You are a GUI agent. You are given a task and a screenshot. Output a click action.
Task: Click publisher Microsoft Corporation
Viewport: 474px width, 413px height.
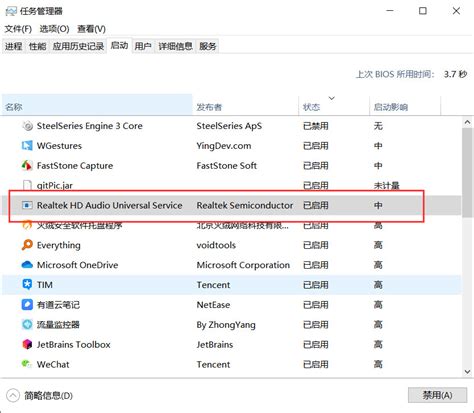coord(243,265)
